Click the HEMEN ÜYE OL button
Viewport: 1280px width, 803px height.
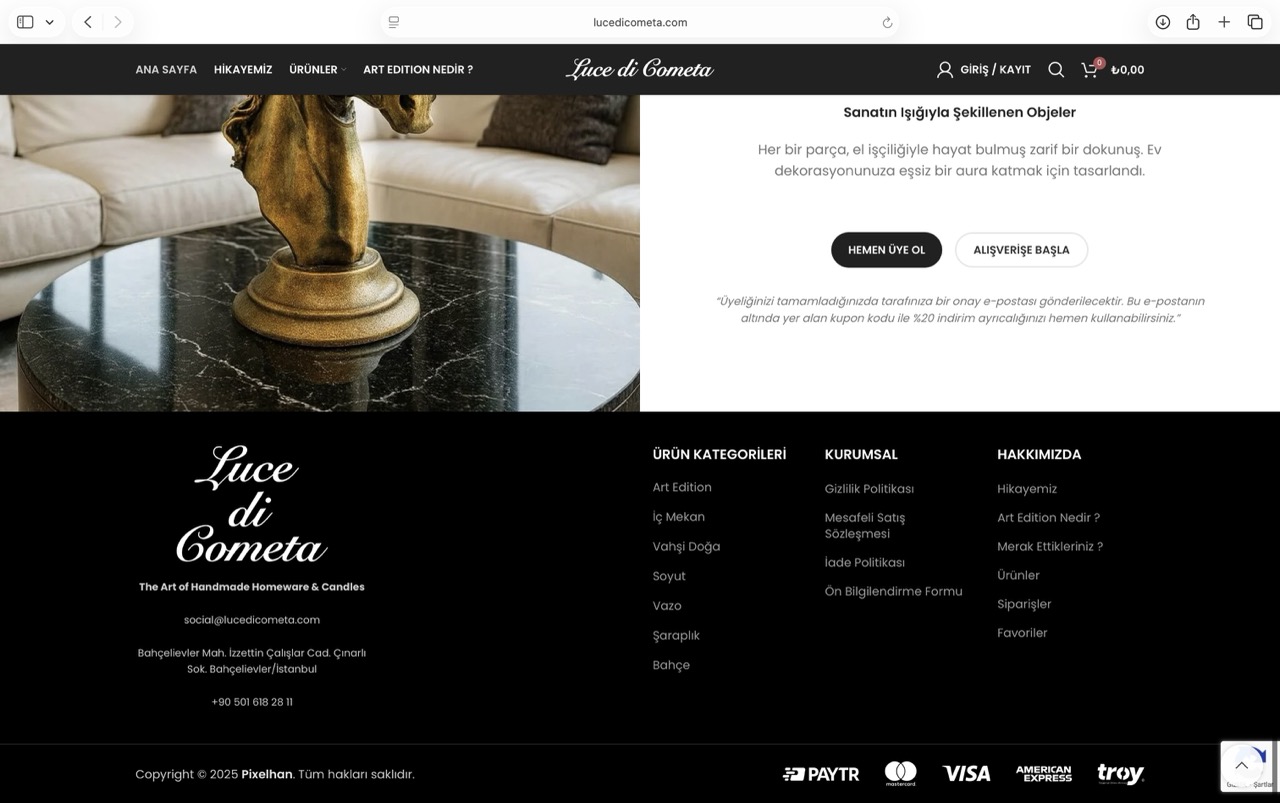[x=886, y=250]
